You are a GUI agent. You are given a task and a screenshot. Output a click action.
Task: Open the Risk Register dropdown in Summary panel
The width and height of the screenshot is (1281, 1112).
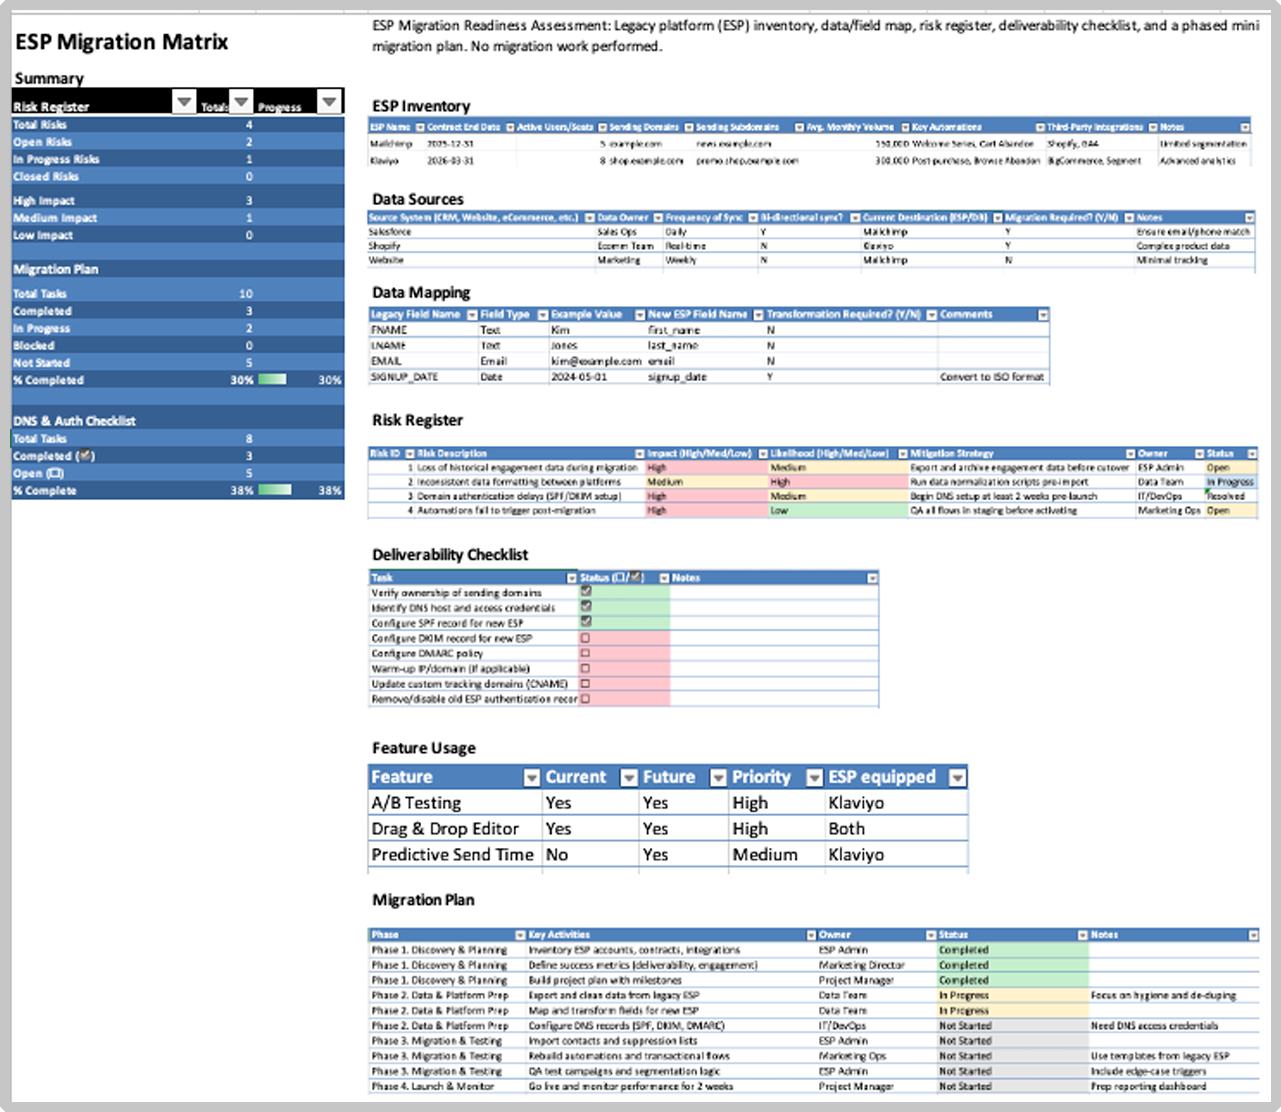tap(185, 102)
